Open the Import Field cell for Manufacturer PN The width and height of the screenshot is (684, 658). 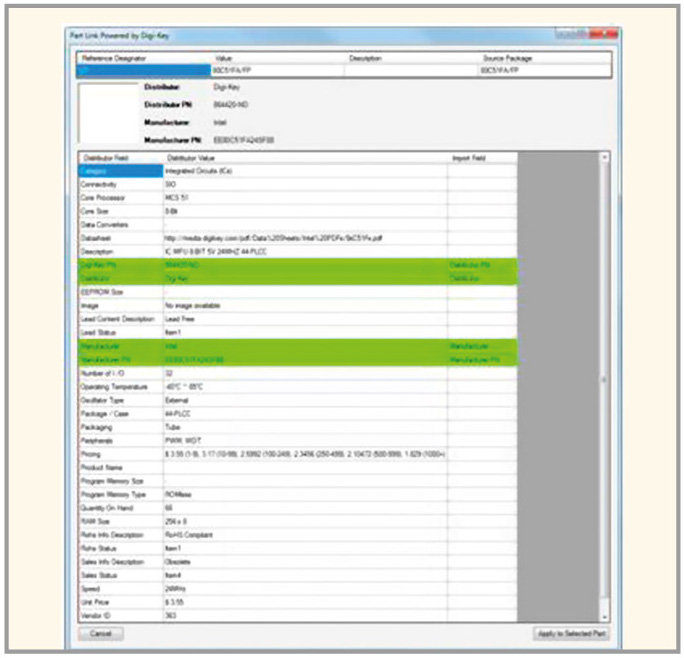pyautogui.click(x=481, y=358)
